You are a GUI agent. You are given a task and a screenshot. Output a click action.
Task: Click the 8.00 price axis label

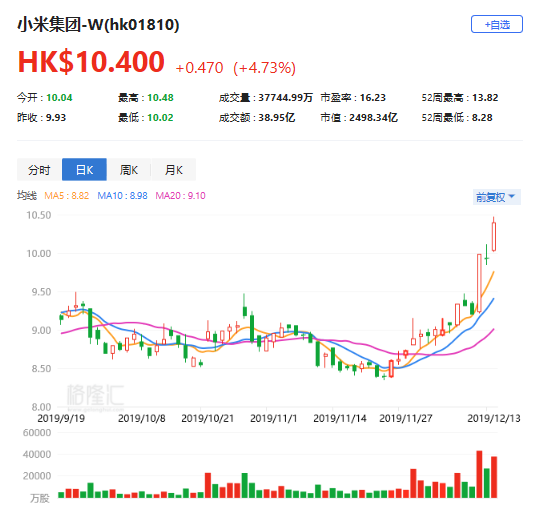41,407
